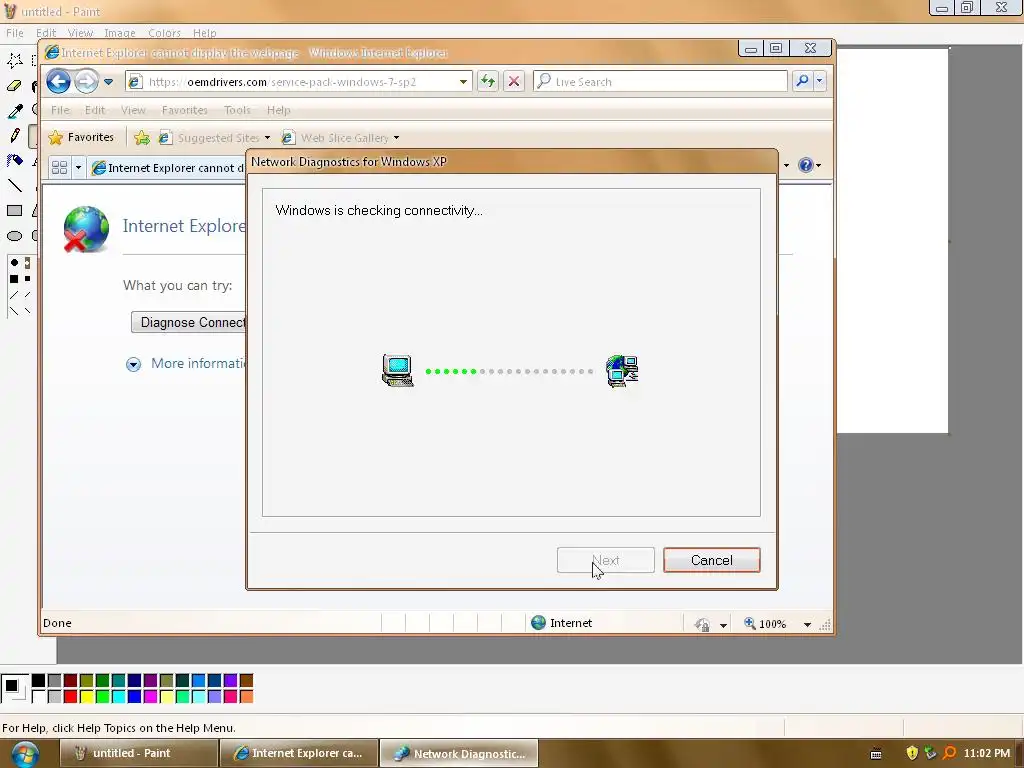This screenshot has width=1024, height=768.
Task: Expand the Suggested Sites dropdown
Action: [267, 138]
